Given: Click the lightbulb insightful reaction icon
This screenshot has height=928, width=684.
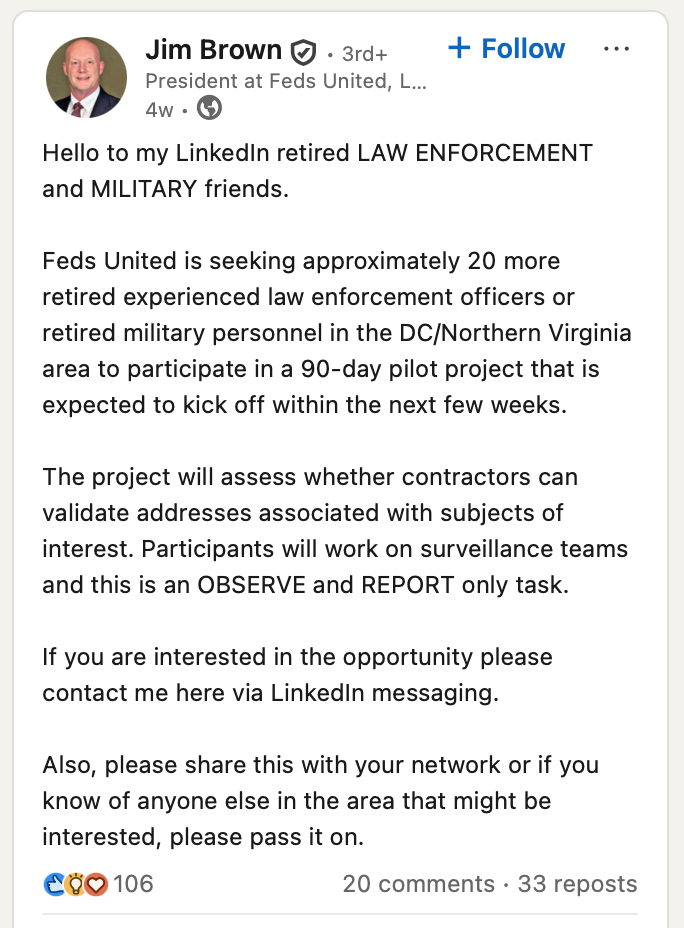Looking at the screenshot, I should (75, 884).
